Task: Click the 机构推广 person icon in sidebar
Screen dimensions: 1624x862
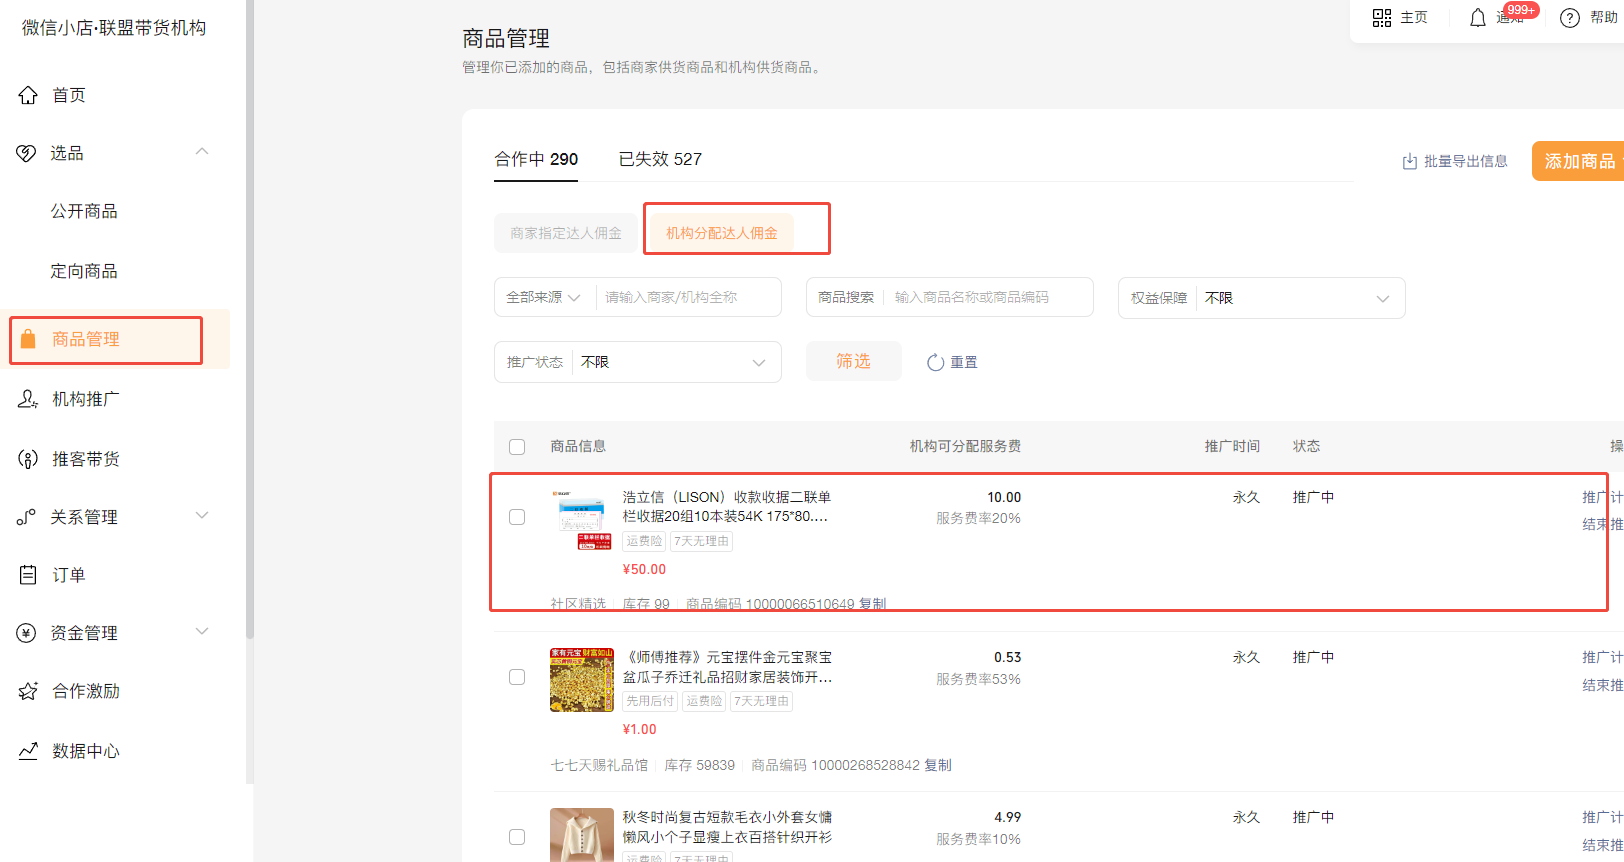Action: pos(28,399)
